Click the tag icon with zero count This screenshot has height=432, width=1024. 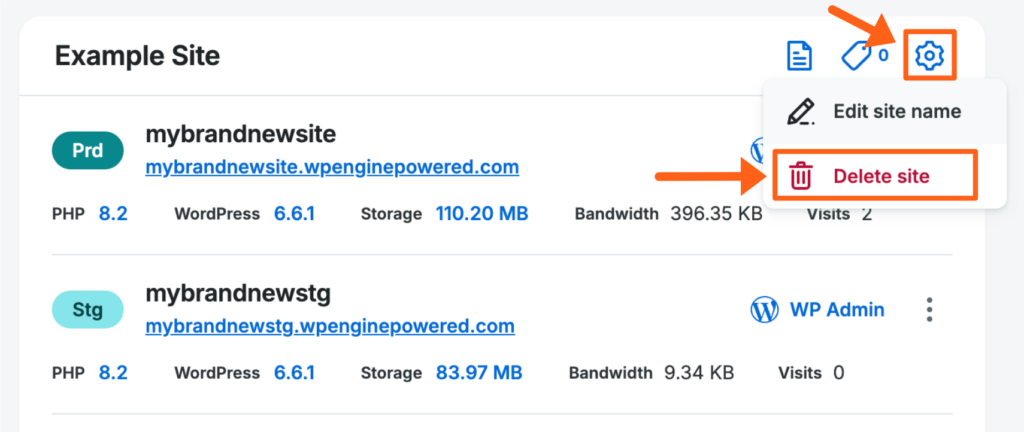pyautogui.click(x=858, y=56)
